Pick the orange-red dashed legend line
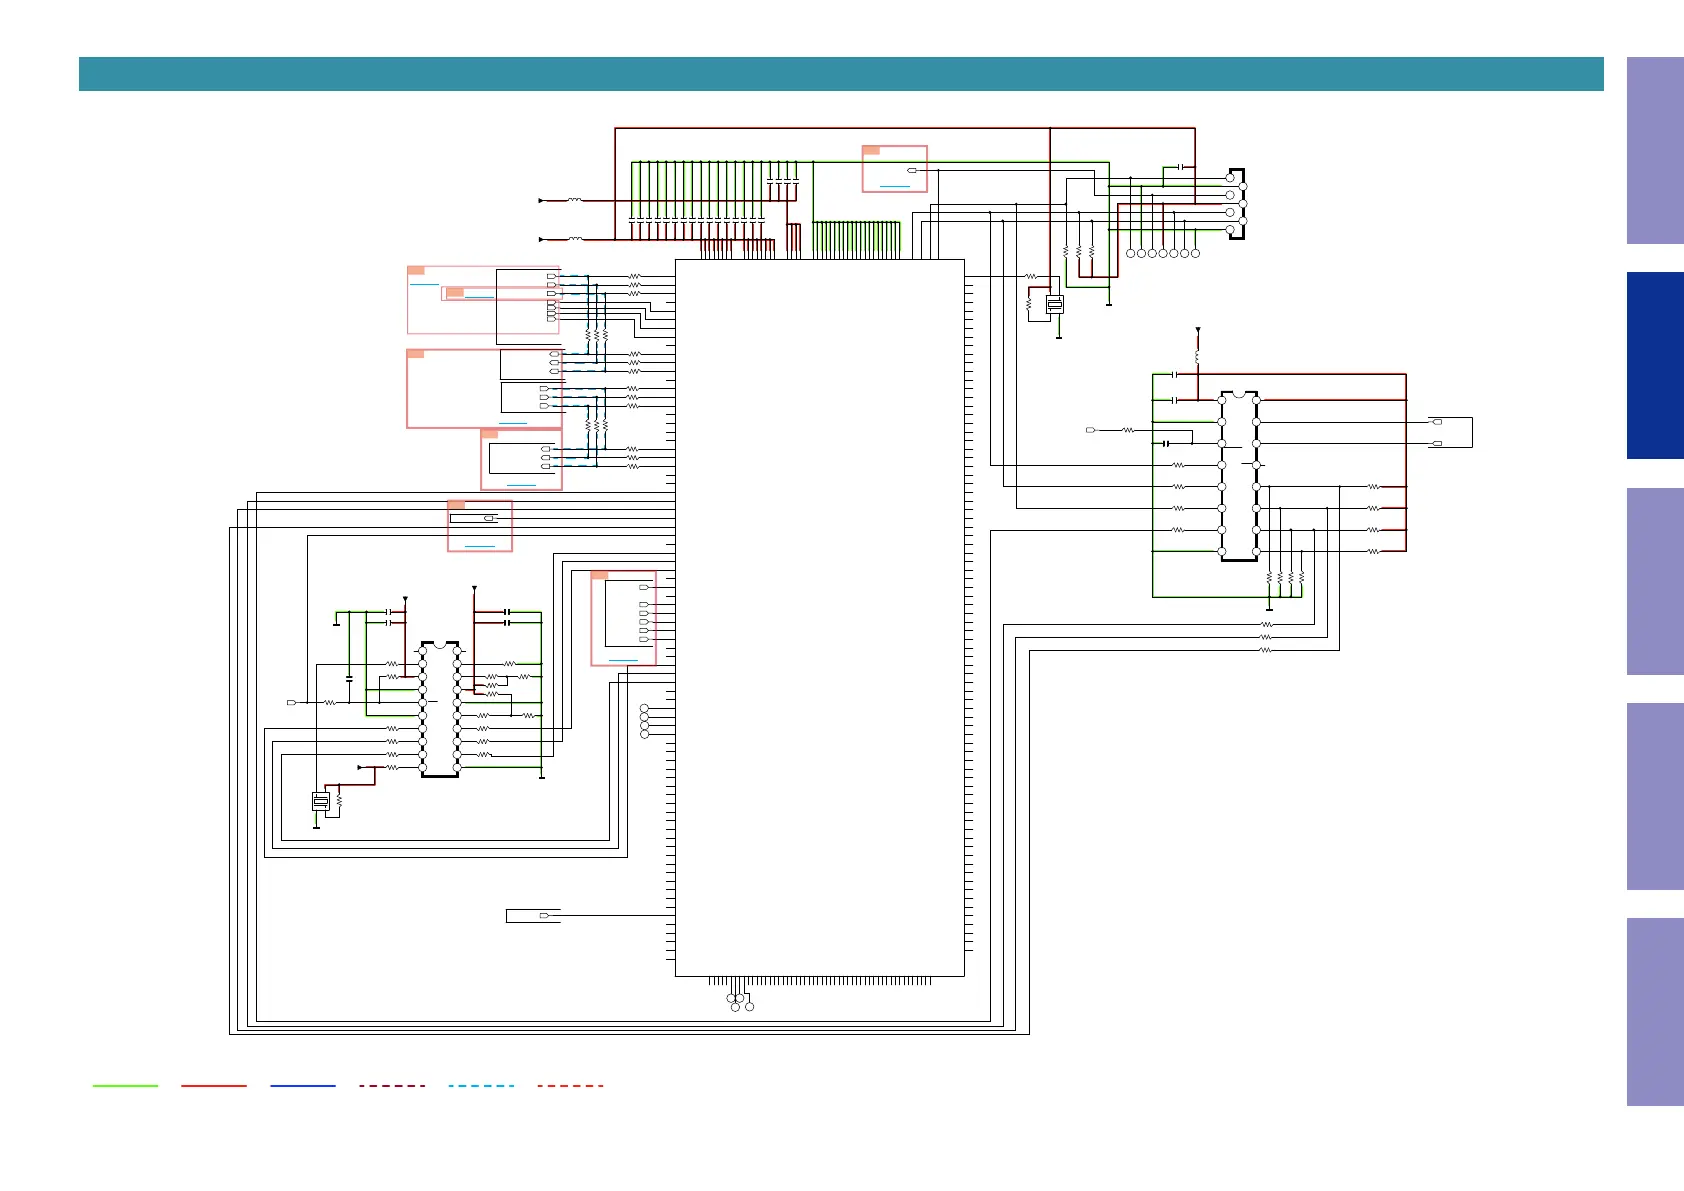 (x=570, y=1085)
